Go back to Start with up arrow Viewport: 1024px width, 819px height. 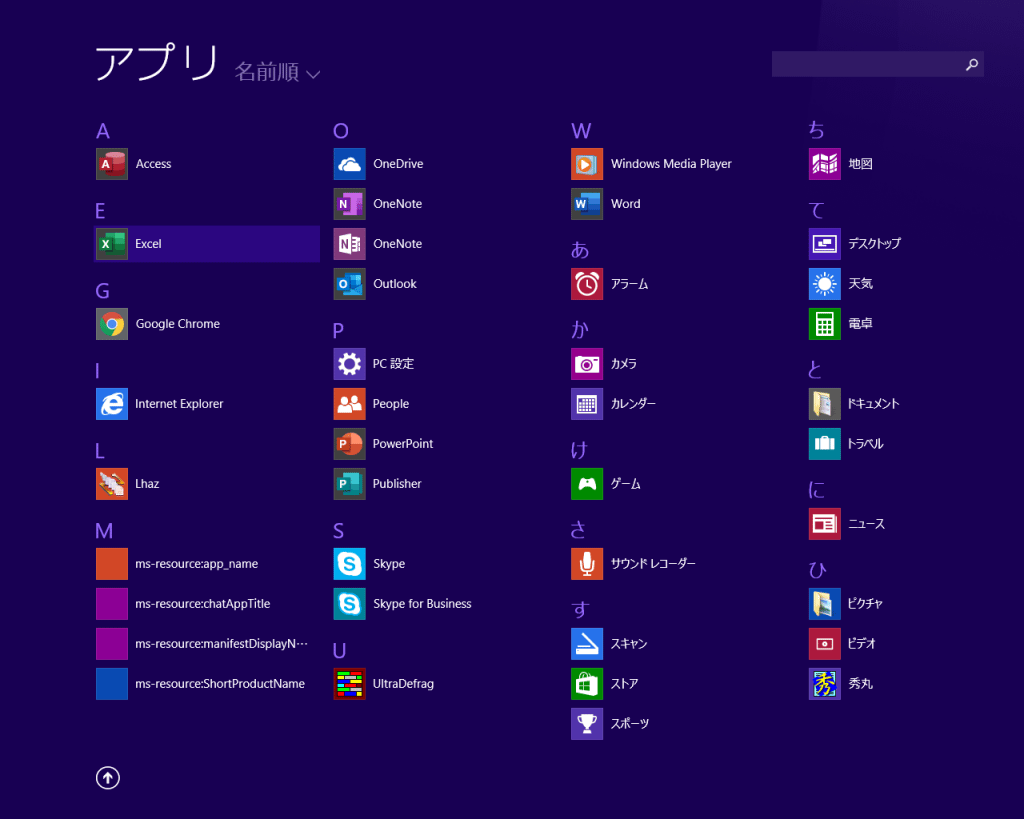tap(108, 778)
